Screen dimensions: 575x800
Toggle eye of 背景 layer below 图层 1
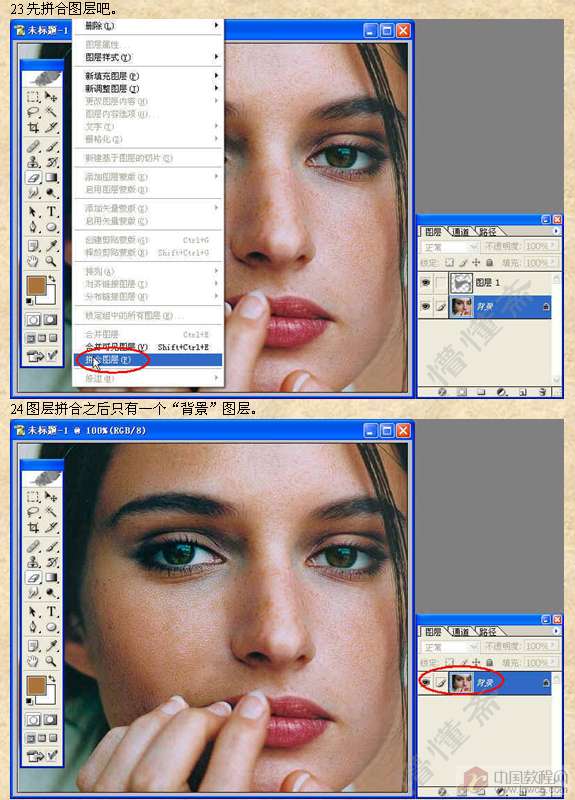[x=426, y=306]
